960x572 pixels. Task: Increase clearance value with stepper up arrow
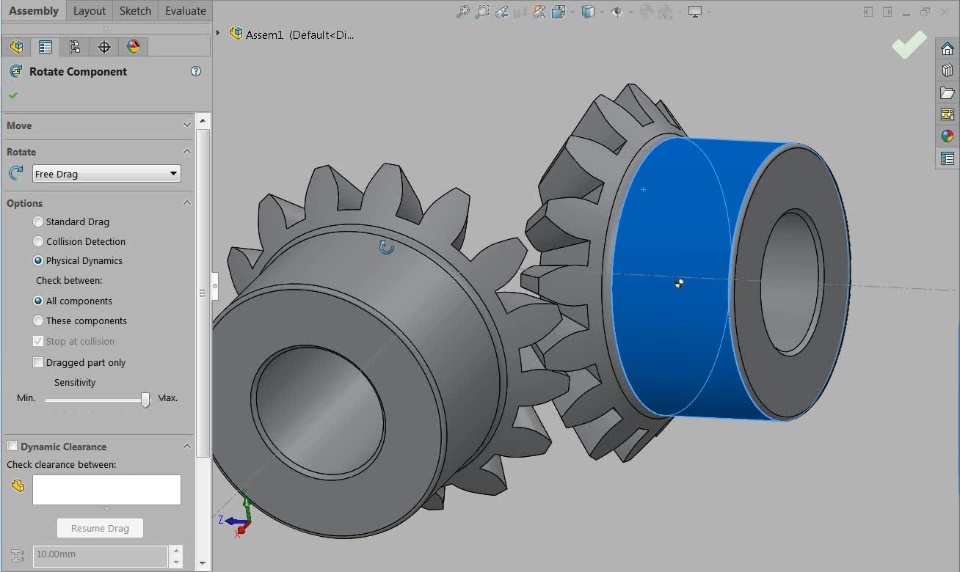176,551
